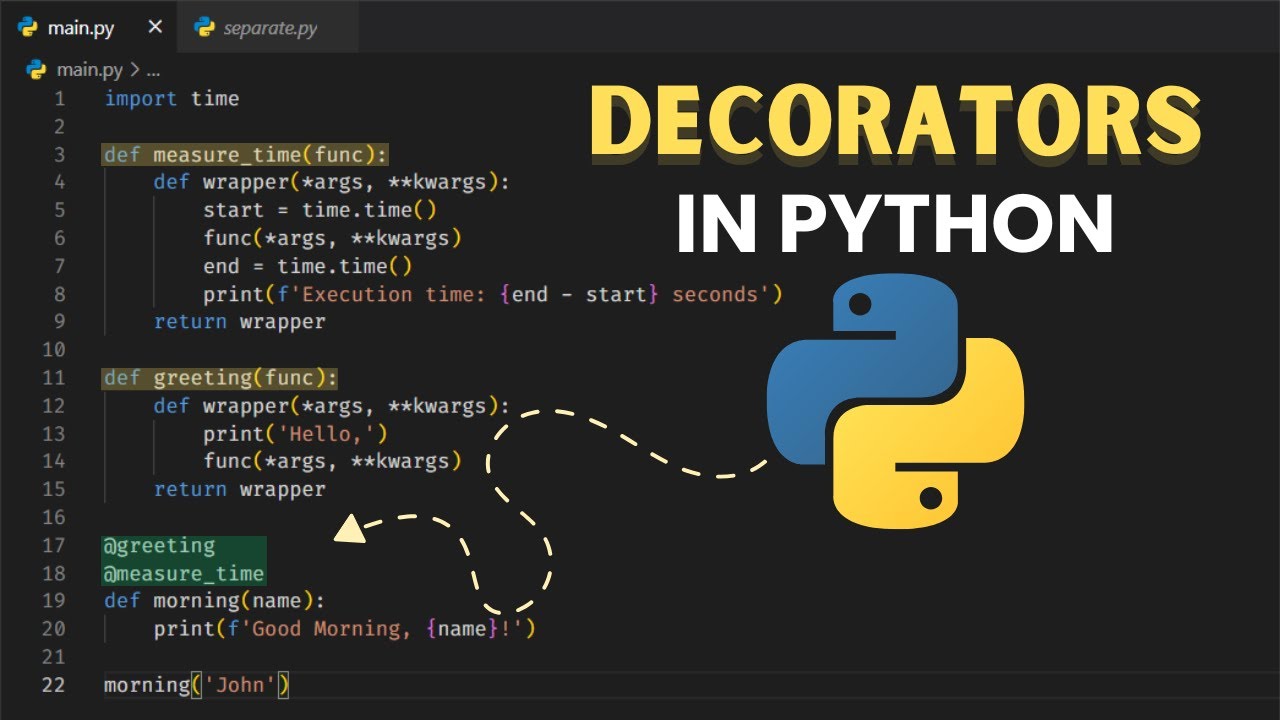Click 'def greeting(func):' definition
Viewport: 1280px width, 720px height.
tap(221, 378)
